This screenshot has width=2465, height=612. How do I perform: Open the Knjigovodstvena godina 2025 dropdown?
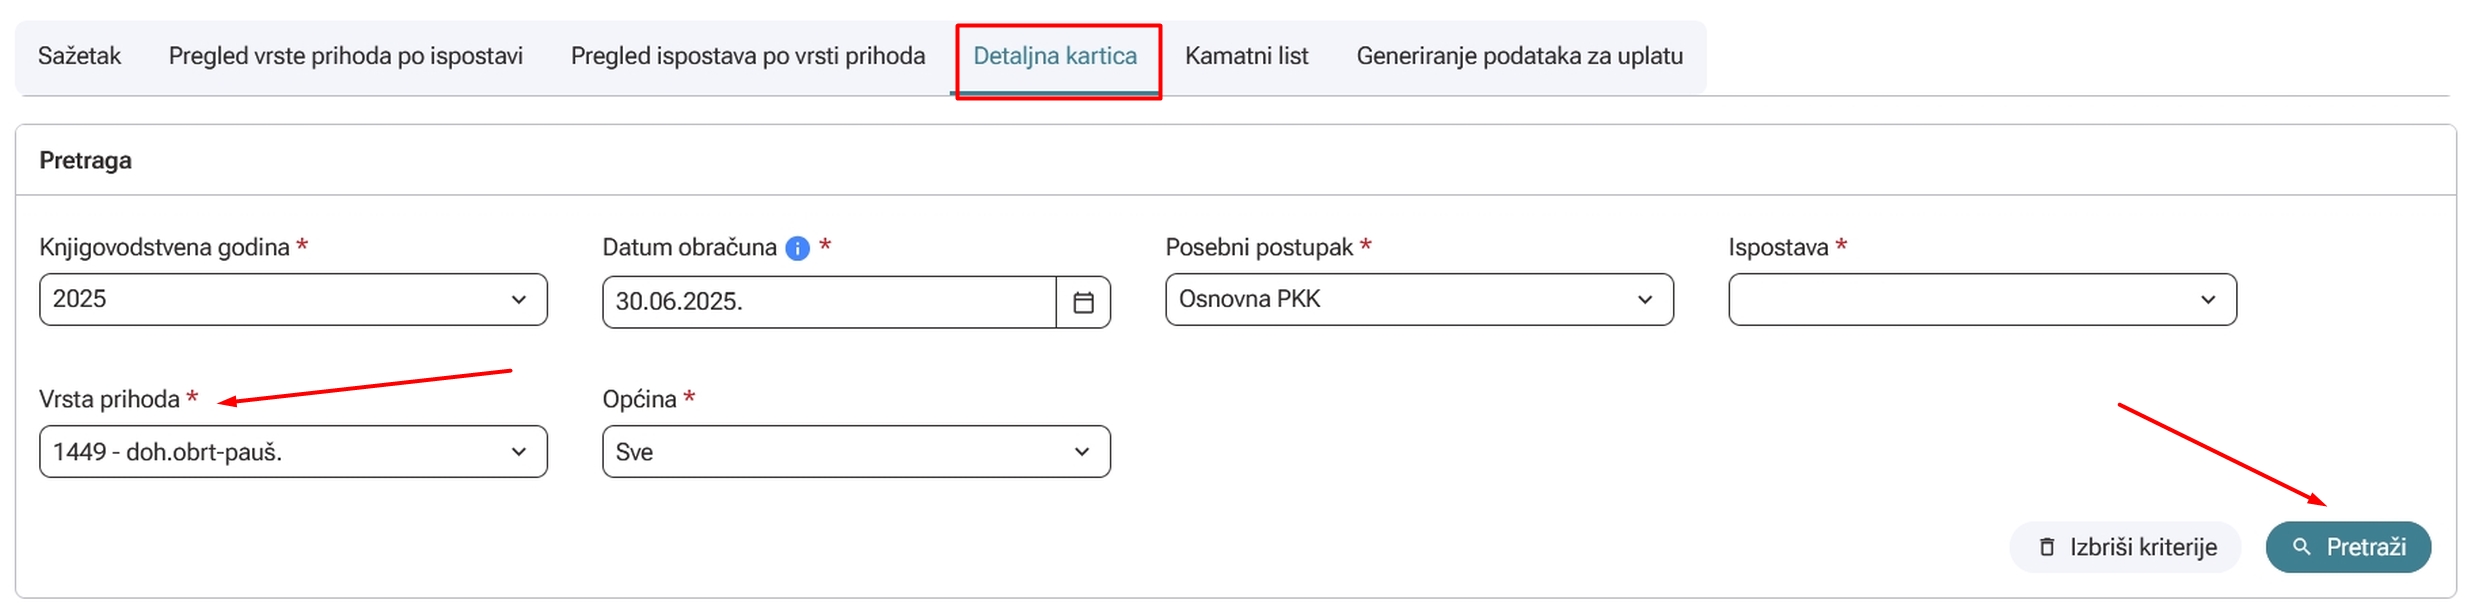(293, 300)
